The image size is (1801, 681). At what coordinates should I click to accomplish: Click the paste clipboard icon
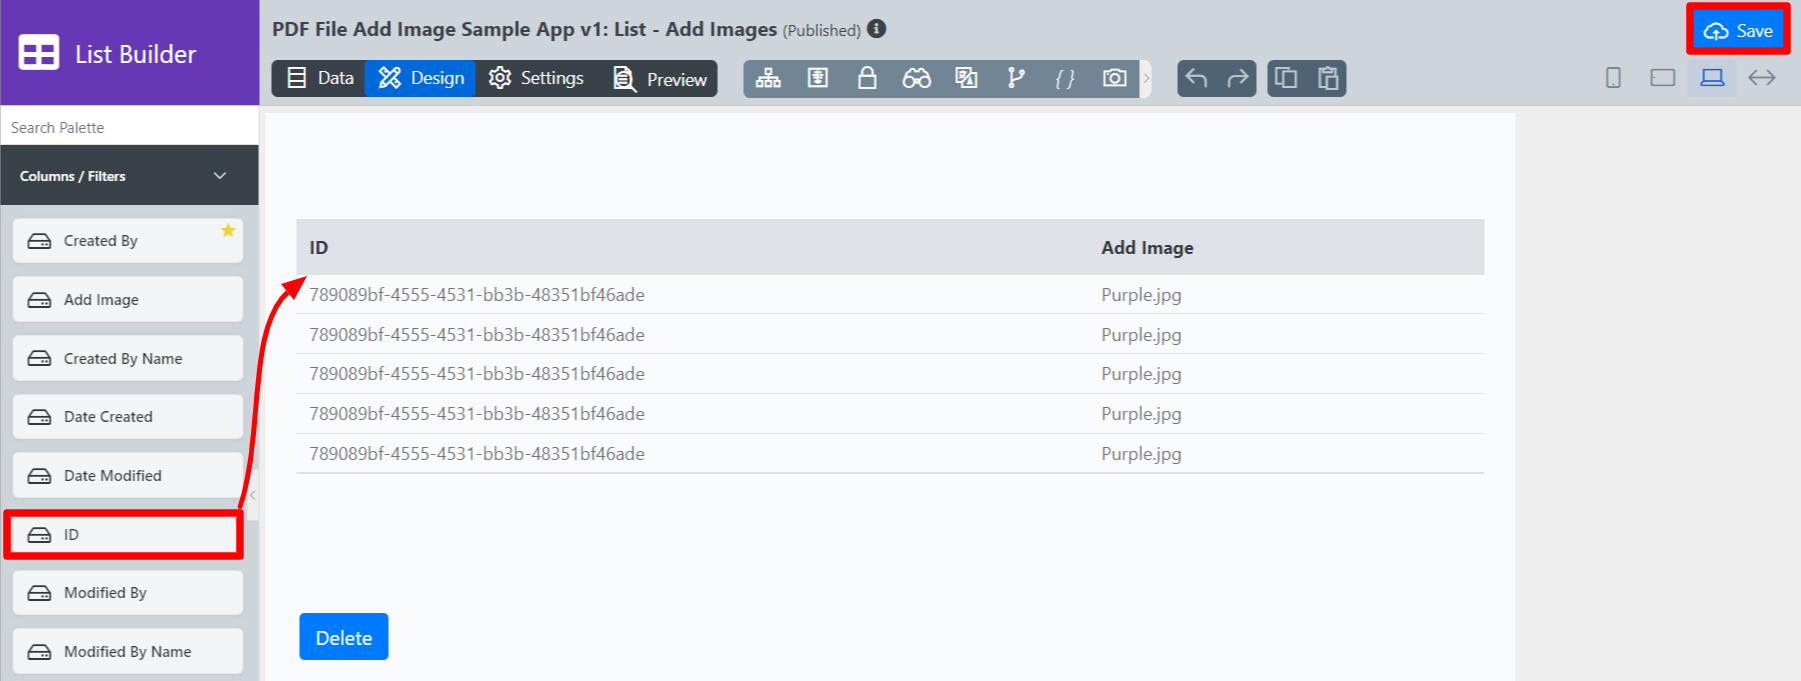pyautogui.click(x=1328, y=78)
